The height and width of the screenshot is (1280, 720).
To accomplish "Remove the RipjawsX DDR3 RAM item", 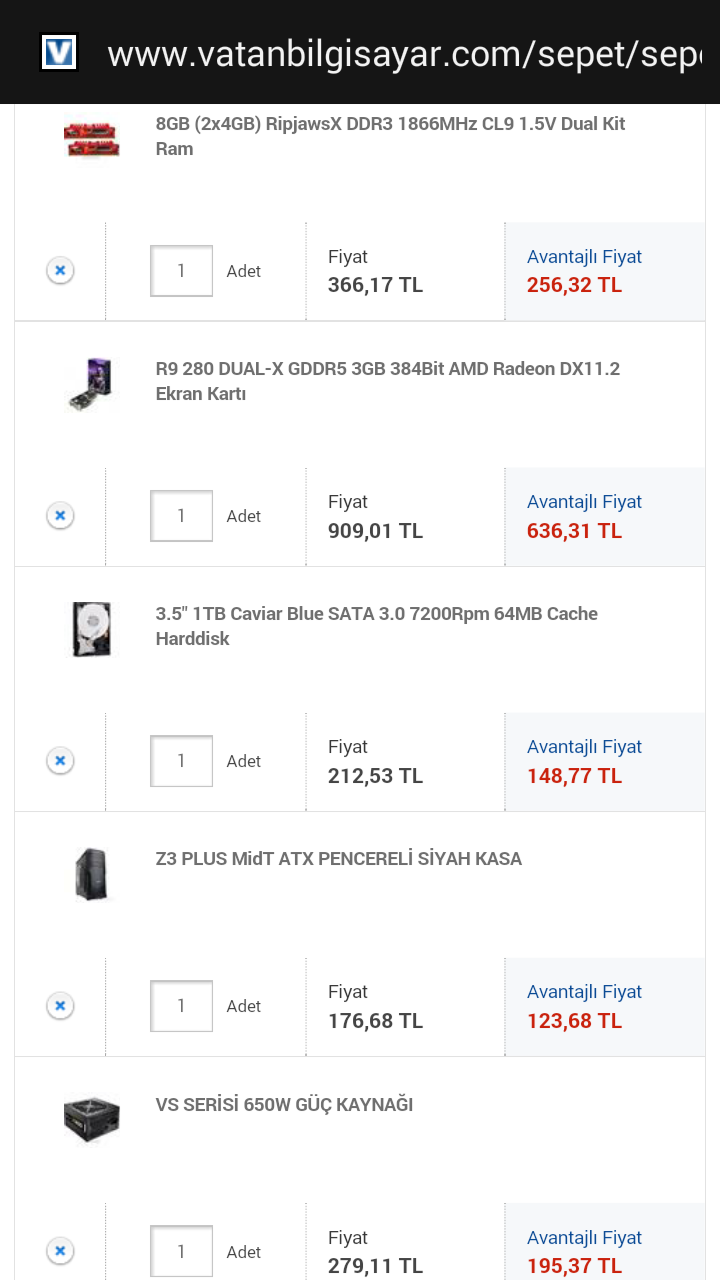I will coord(60,270).
